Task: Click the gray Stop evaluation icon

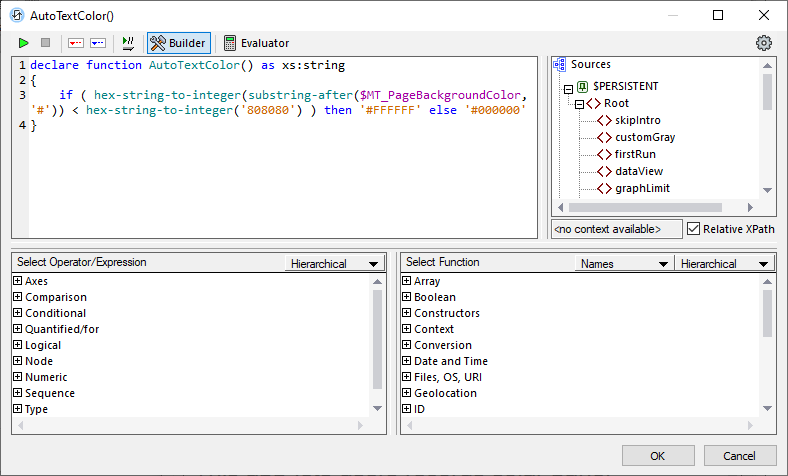Action: [45, 43]
